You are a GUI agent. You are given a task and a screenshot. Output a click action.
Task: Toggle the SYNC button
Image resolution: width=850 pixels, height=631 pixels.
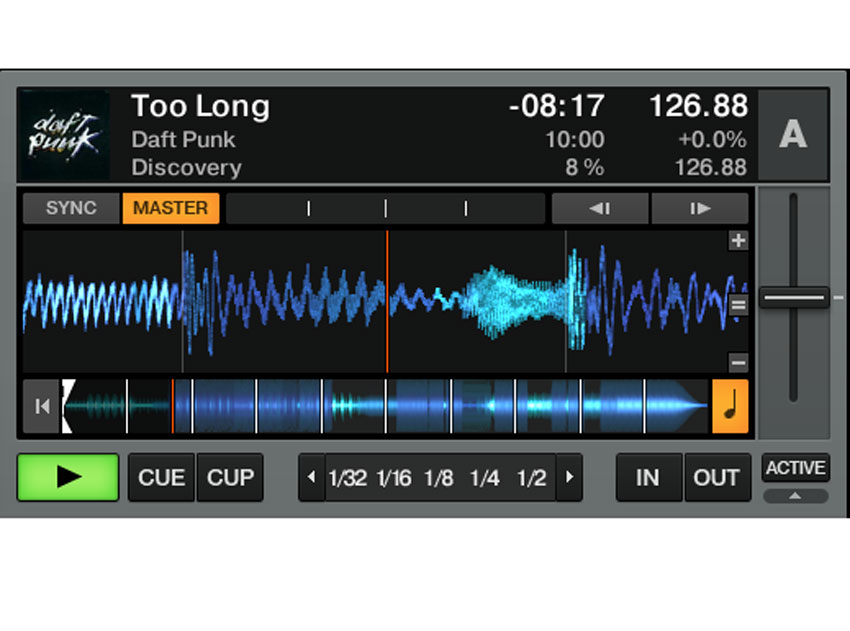71,208
